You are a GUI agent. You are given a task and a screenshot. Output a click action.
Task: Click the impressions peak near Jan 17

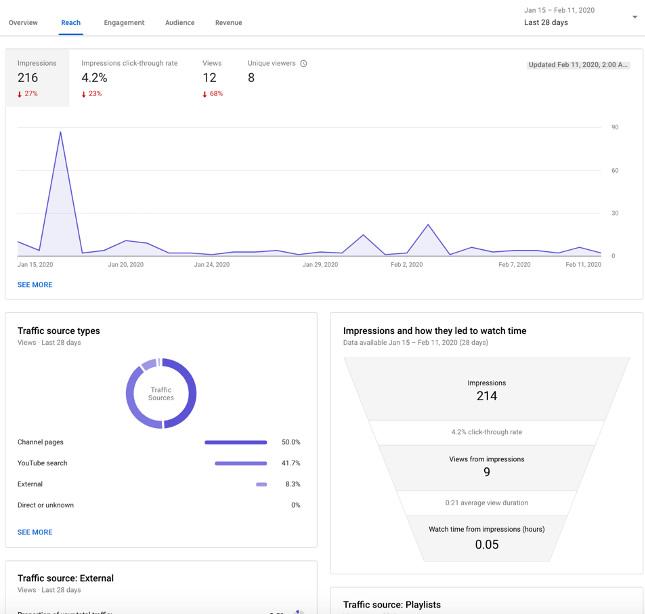(x=60, y=132)
